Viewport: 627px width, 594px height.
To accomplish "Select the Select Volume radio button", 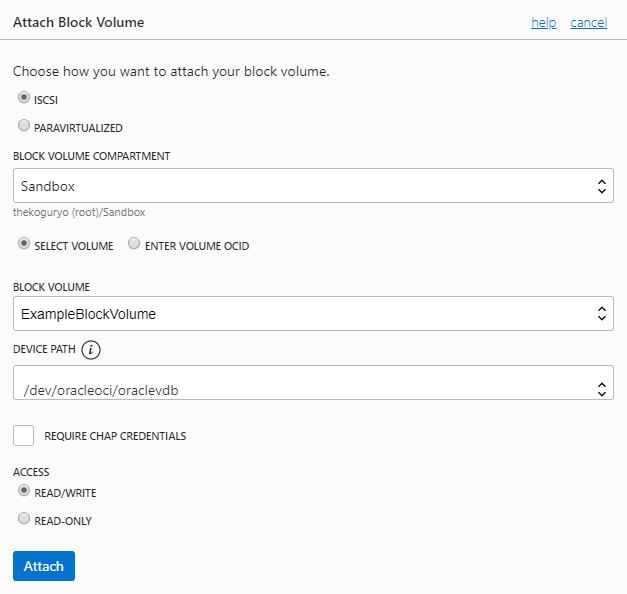I will point(24,244).
